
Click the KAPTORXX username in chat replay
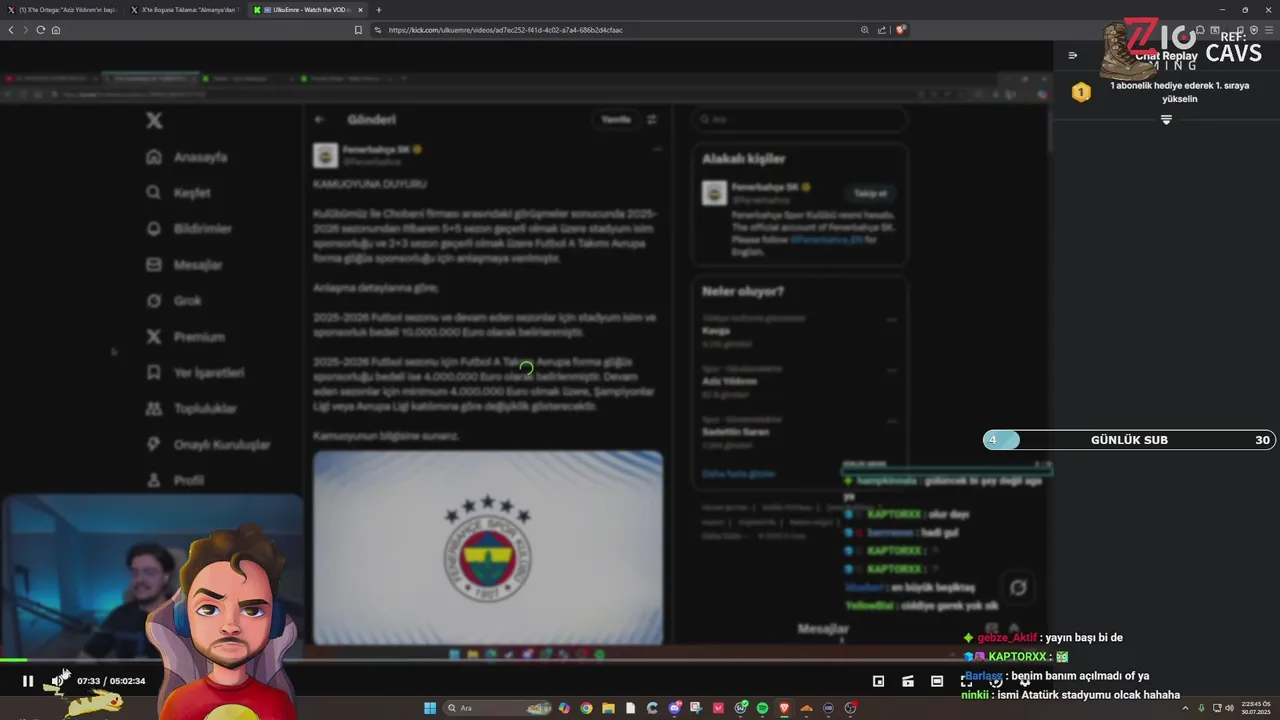tap(1017, 657)
